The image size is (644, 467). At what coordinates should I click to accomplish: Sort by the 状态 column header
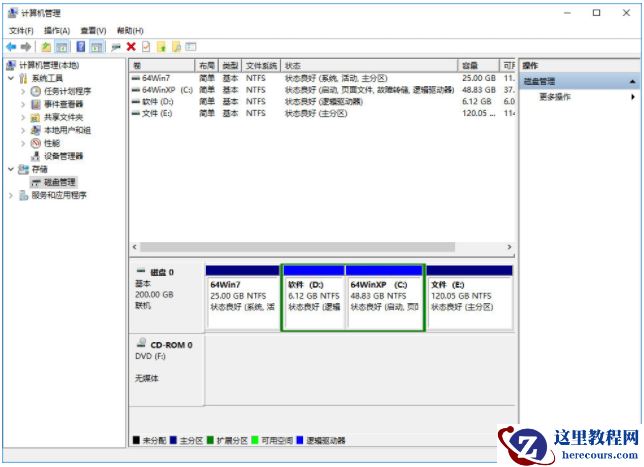click(x=369, y=66)
